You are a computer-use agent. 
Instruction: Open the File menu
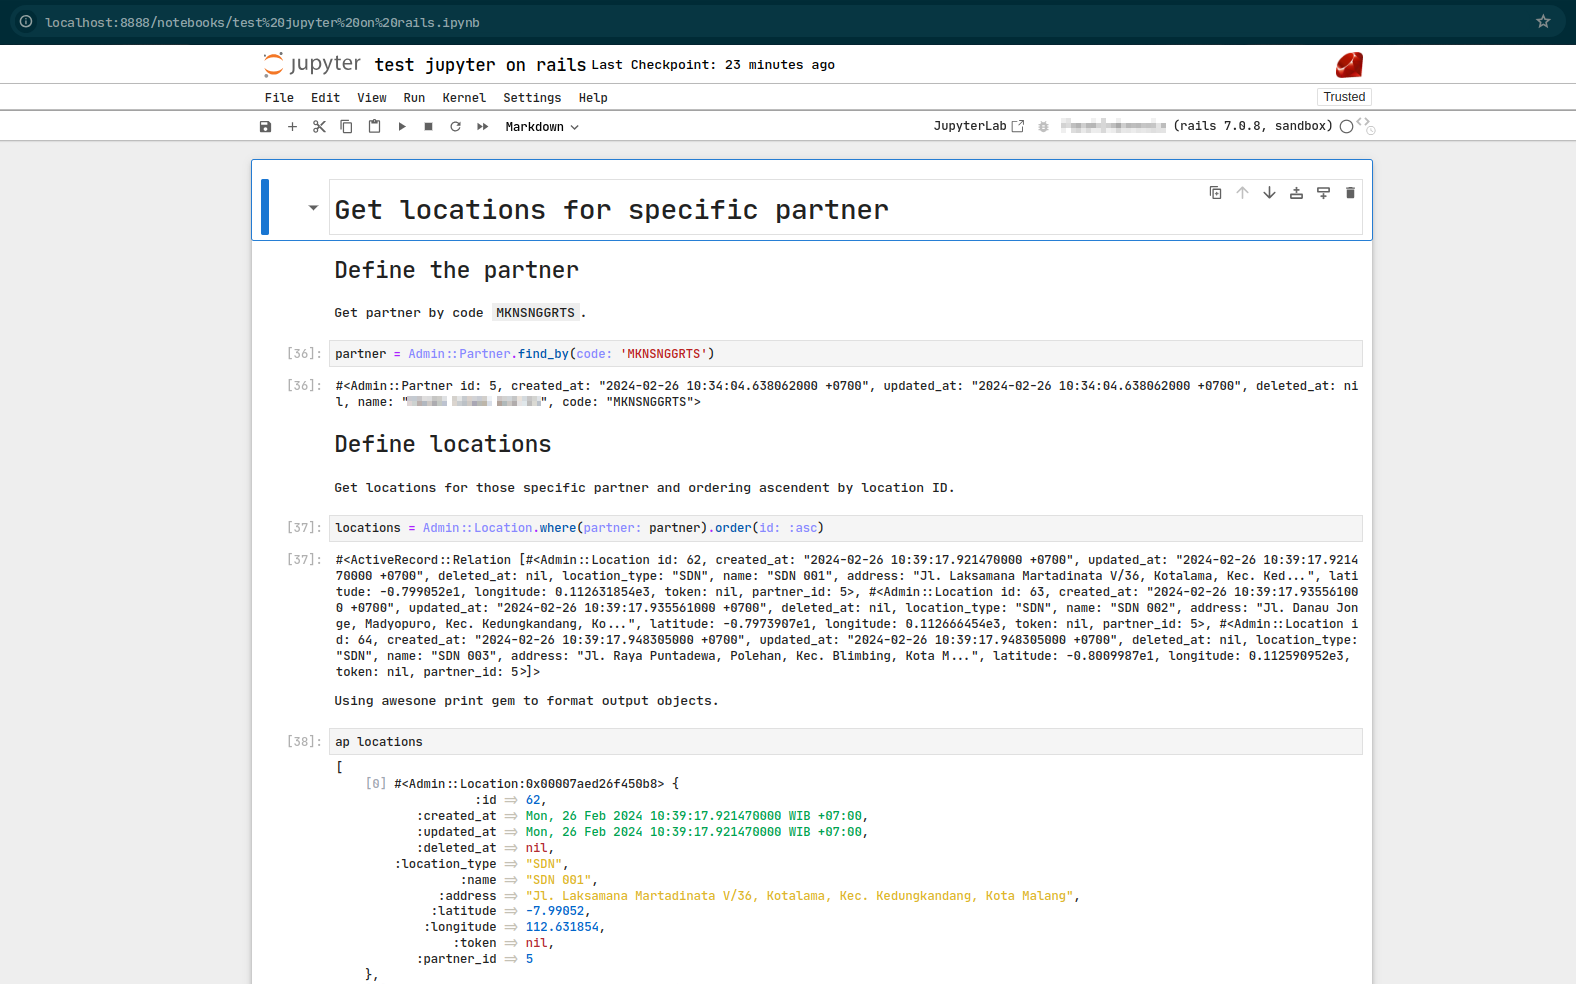tap(279, 98)
